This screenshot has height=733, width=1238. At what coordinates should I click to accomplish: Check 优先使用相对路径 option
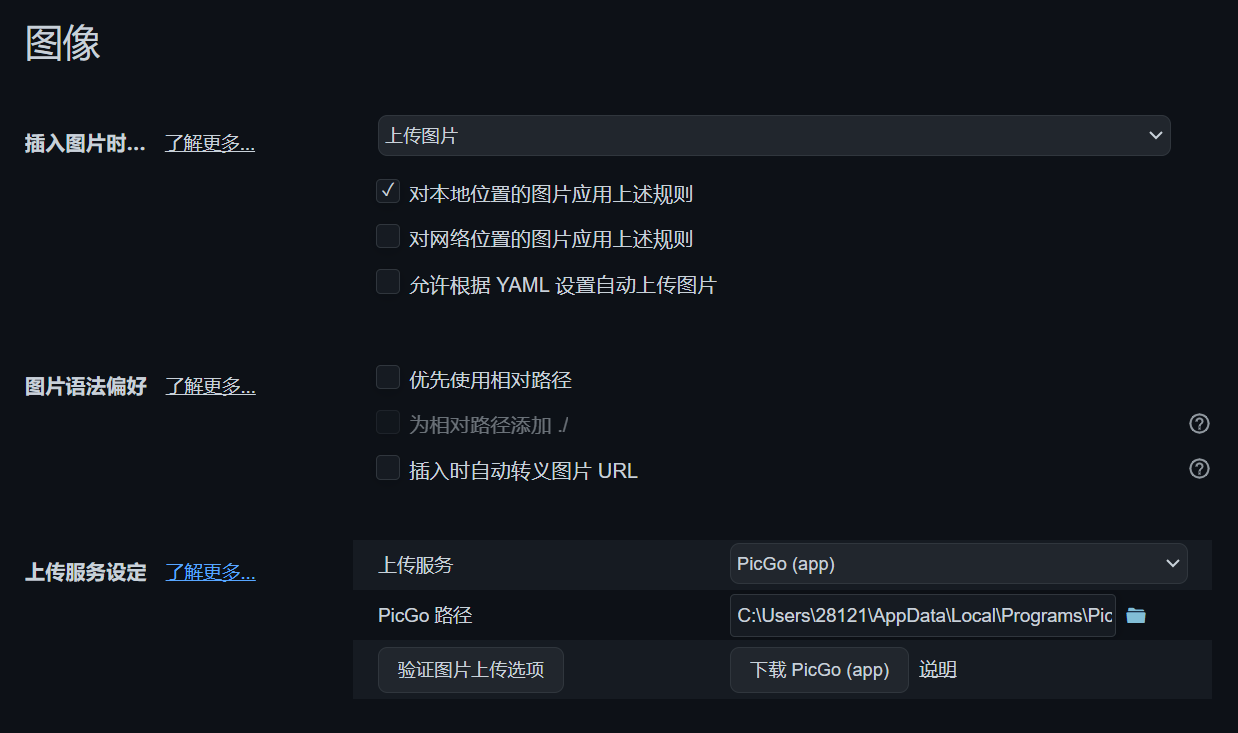click(x=388, y=378)
